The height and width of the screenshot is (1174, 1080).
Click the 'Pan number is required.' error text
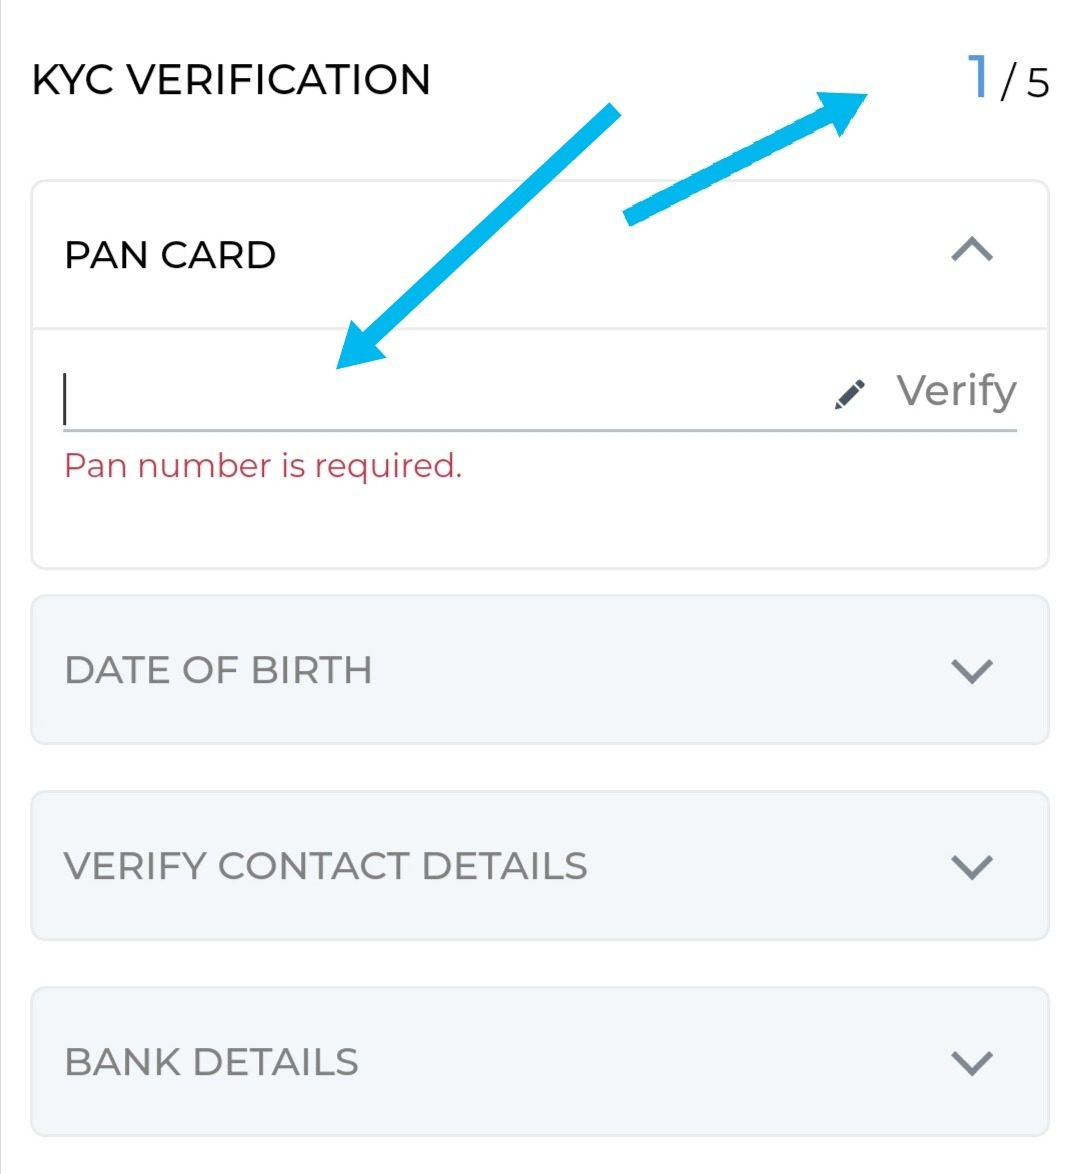tap(263, 466)
